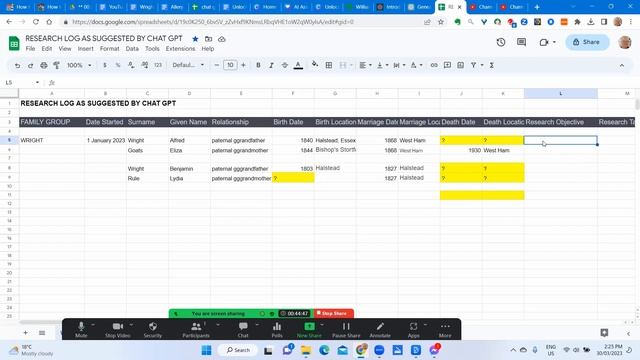Open Security in Zoom toolbar
Viewport: 640px width, 360px height.
click(x=153, y=329)
